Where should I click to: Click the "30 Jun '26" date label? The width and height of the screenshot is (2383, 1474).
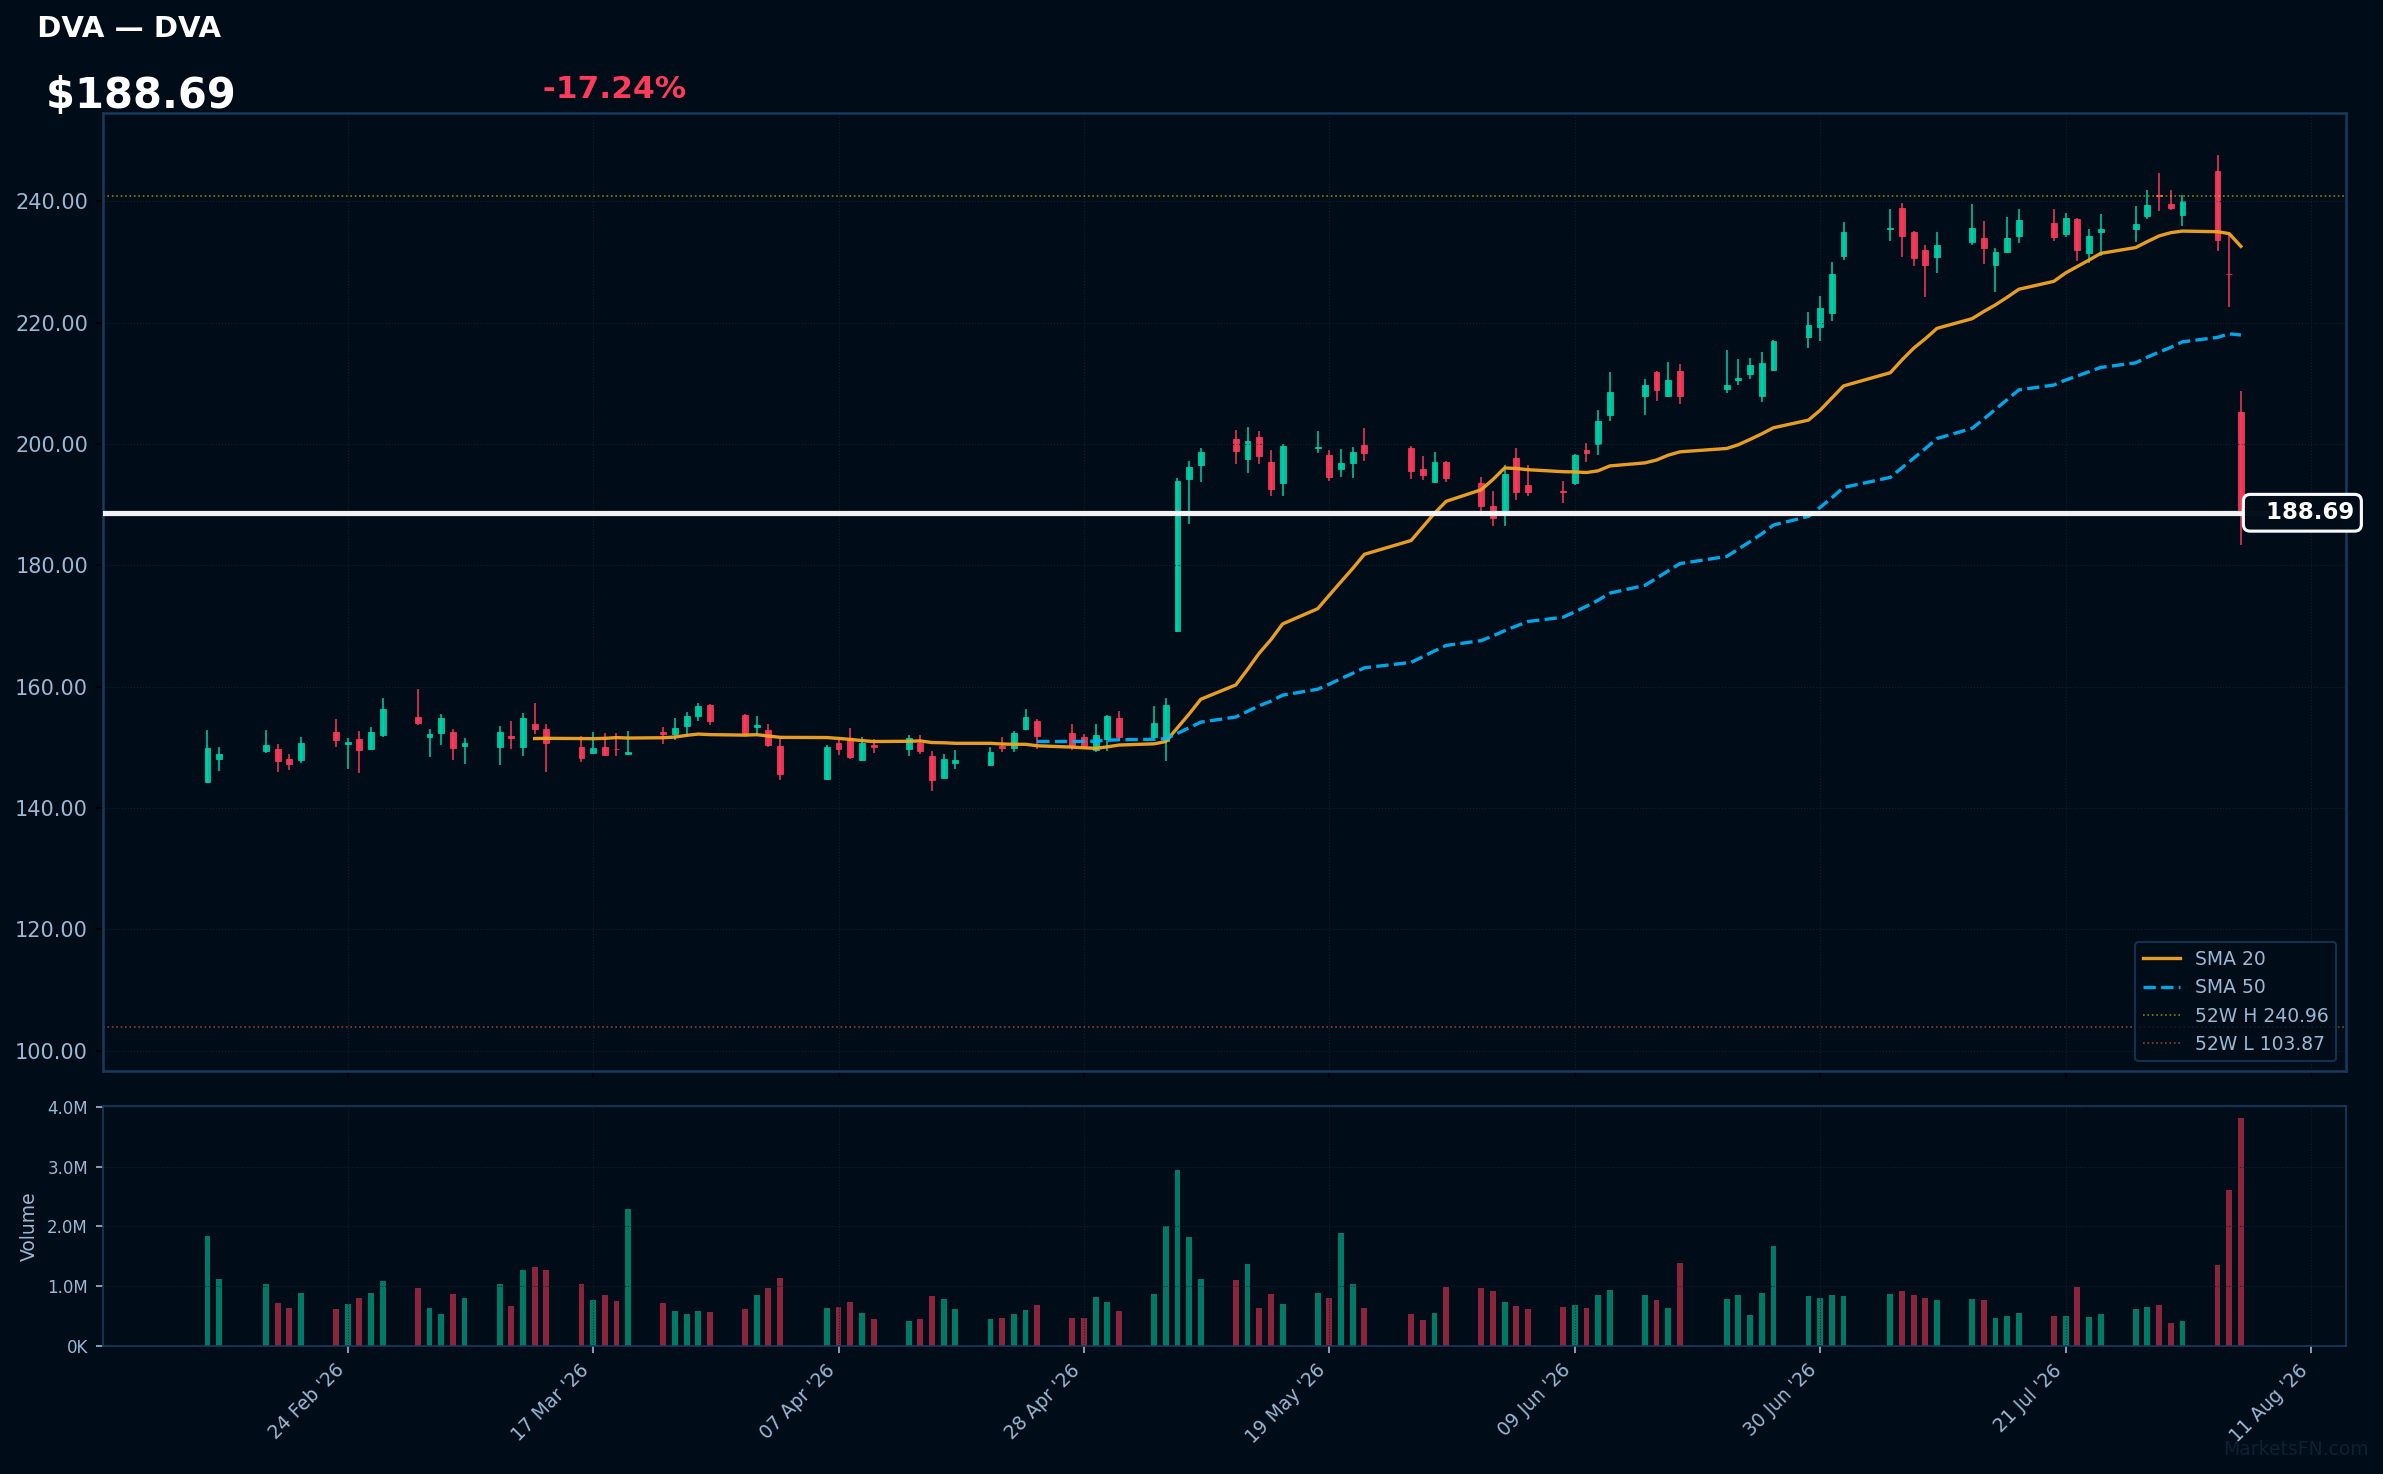click(1780, 1401)
